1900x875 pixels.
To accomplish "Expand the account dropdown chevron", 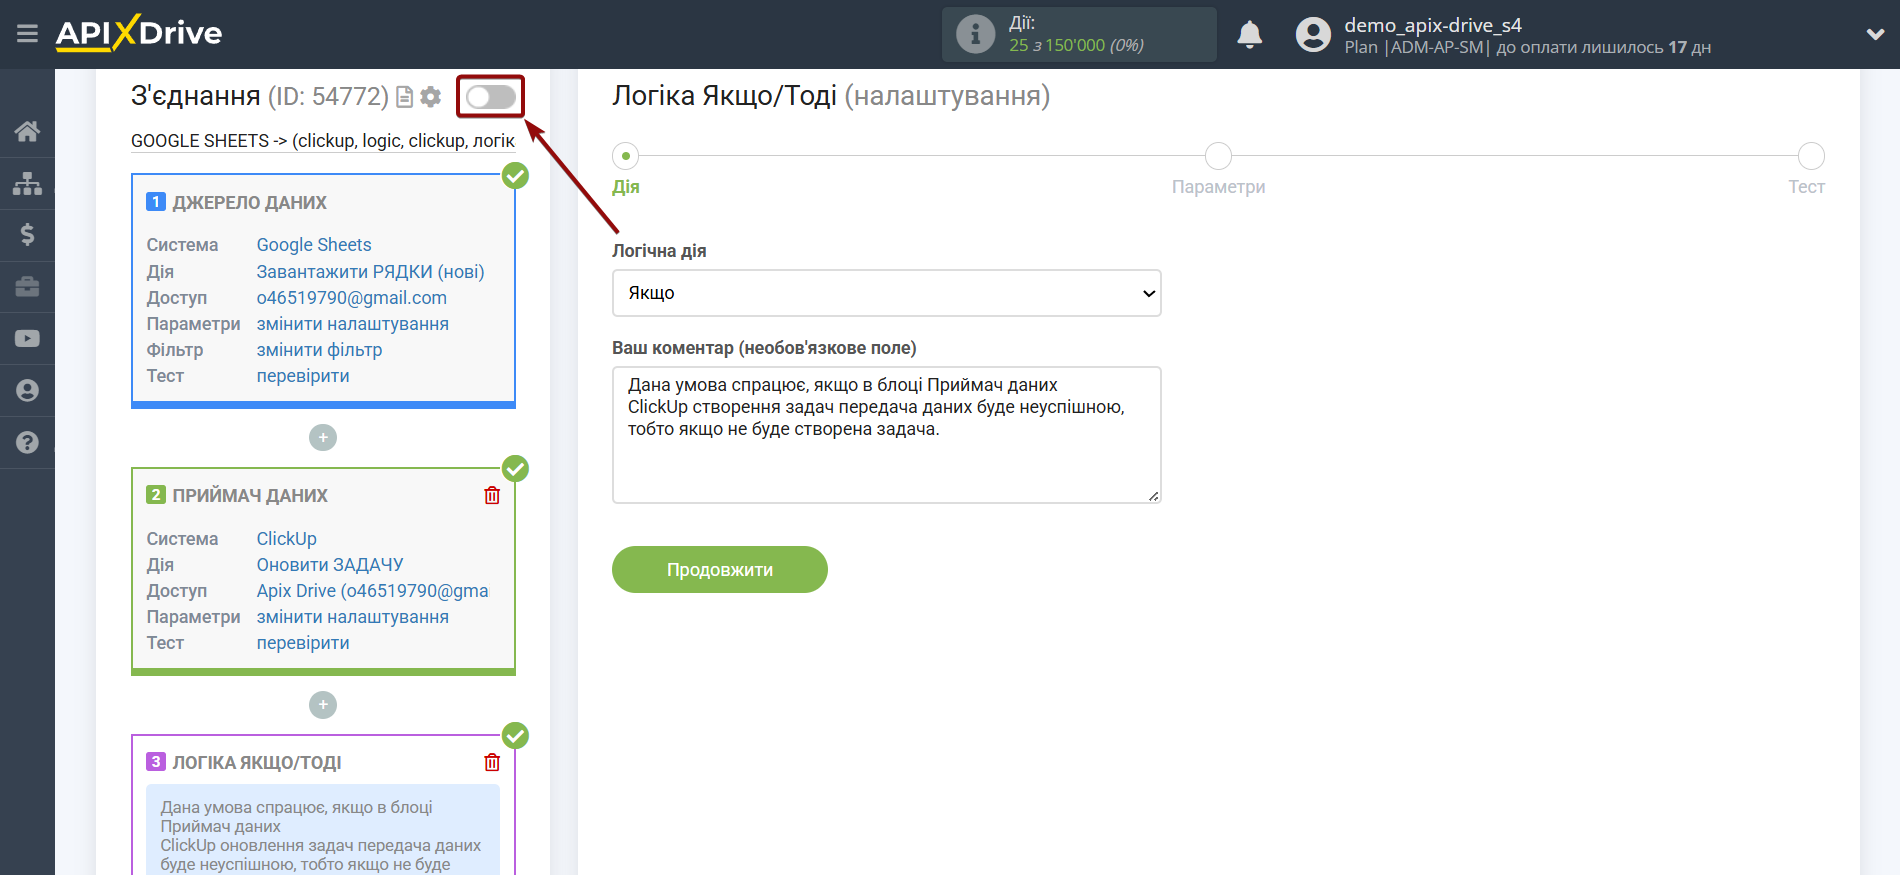I will [x=1875, y=34].
